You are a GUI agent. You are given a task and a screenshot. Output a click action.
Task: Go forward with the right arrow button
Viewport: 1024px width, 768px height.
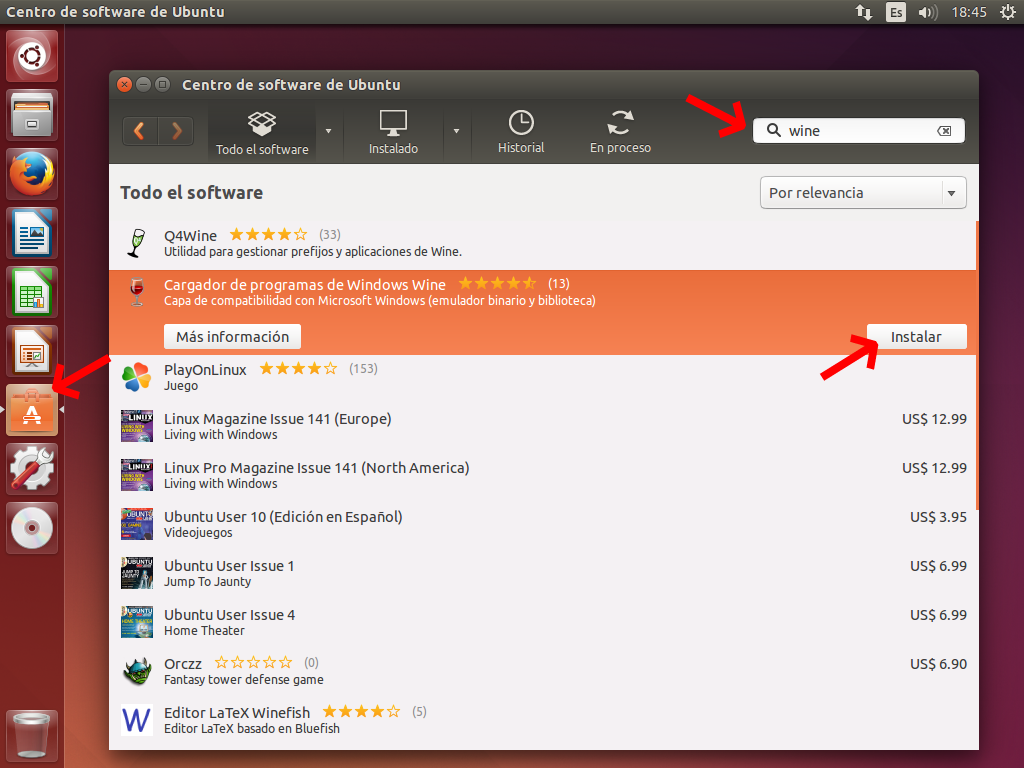coord(176,131)
